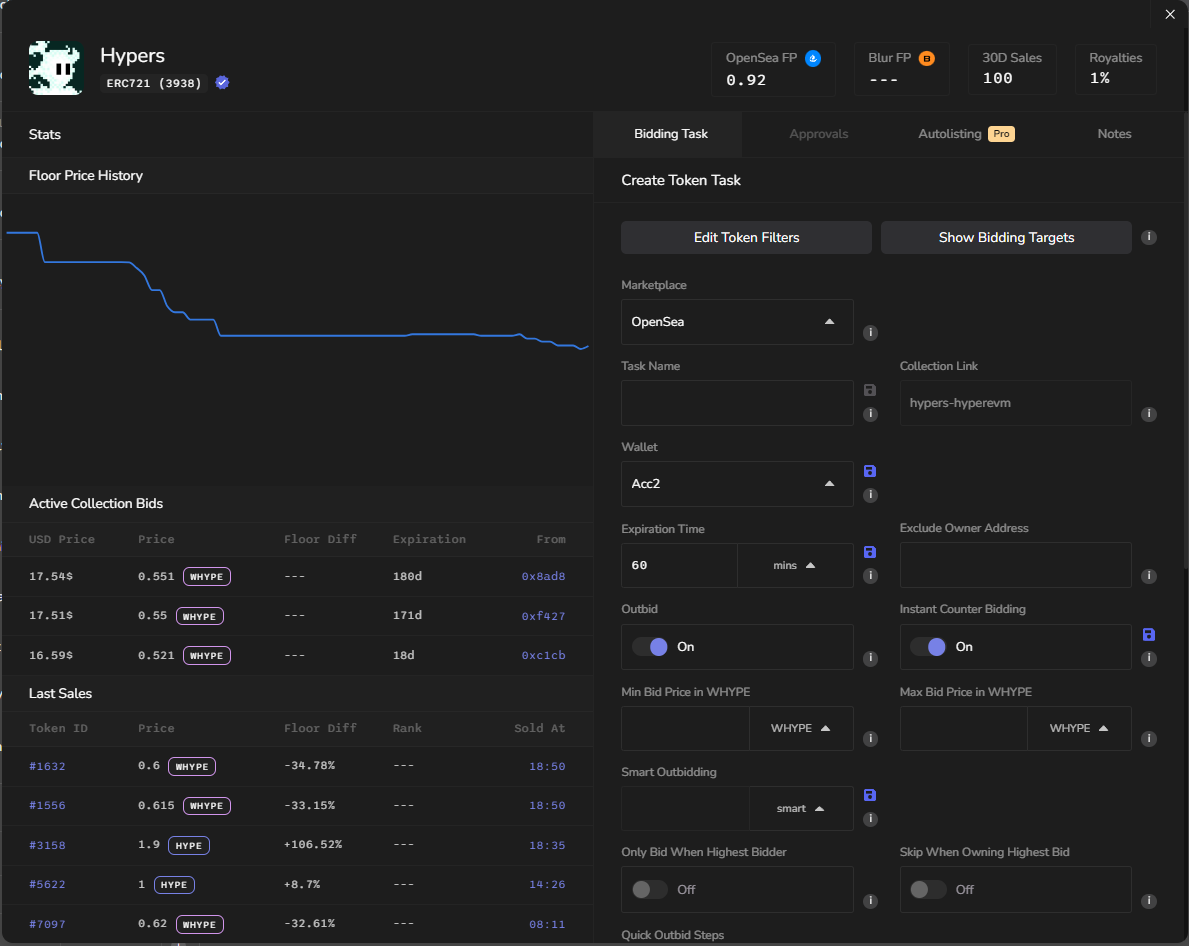The width and height of the screenshot is (1189, 946).
Task: Enable Only Bid When Highest Bidder
Action: 650,889
